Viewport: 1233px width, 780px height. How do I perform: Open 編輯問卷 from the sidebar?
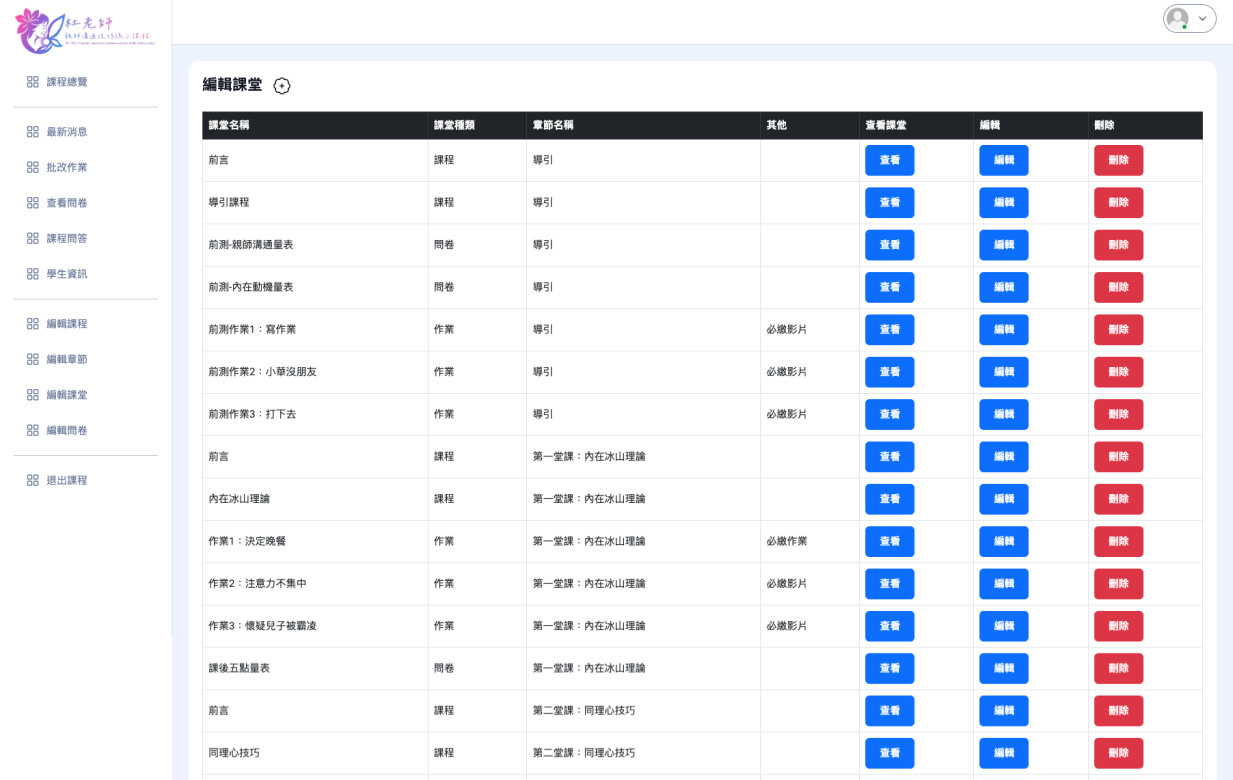point(66,430)
